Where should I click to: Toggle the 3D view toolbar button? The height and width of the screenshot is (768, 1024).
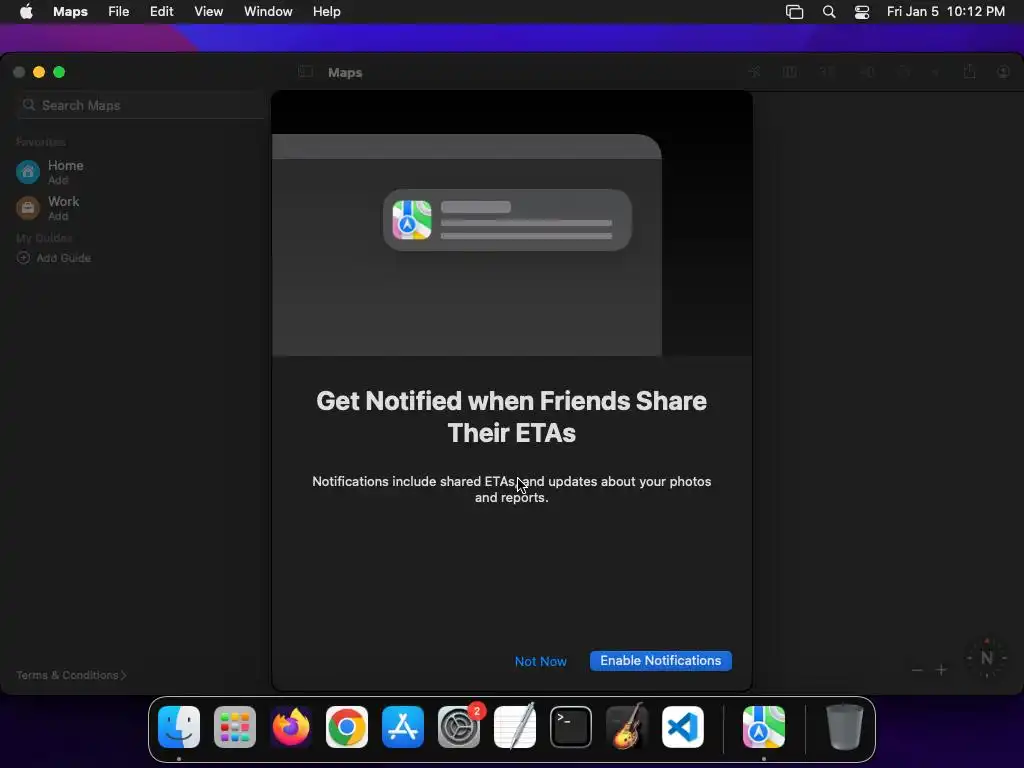[x=827, y=72]
